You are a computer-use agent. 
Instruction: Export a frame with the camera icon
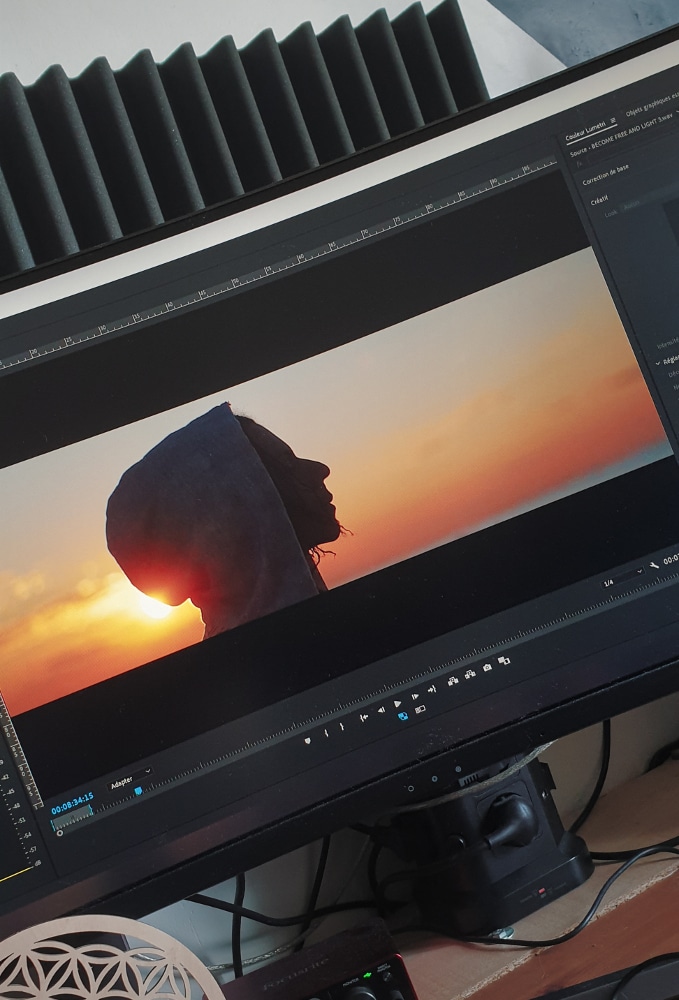click(x=487, y=667)
